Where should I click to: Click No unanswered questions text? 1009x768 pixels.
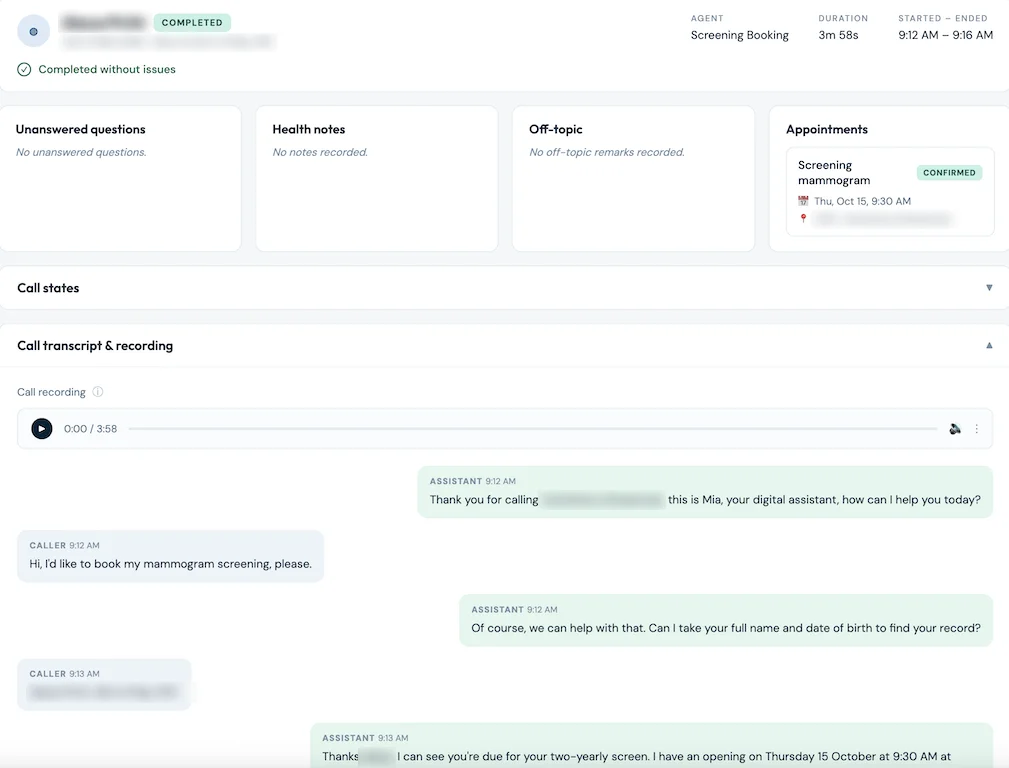pyautogui.click(x=81, y=153)
